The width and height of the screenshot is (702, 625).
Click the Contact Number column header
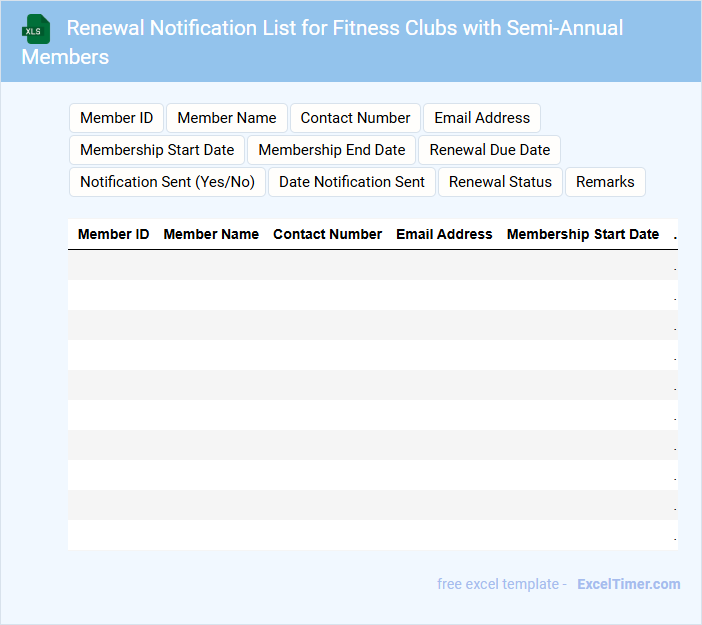(x=327, y=234)
